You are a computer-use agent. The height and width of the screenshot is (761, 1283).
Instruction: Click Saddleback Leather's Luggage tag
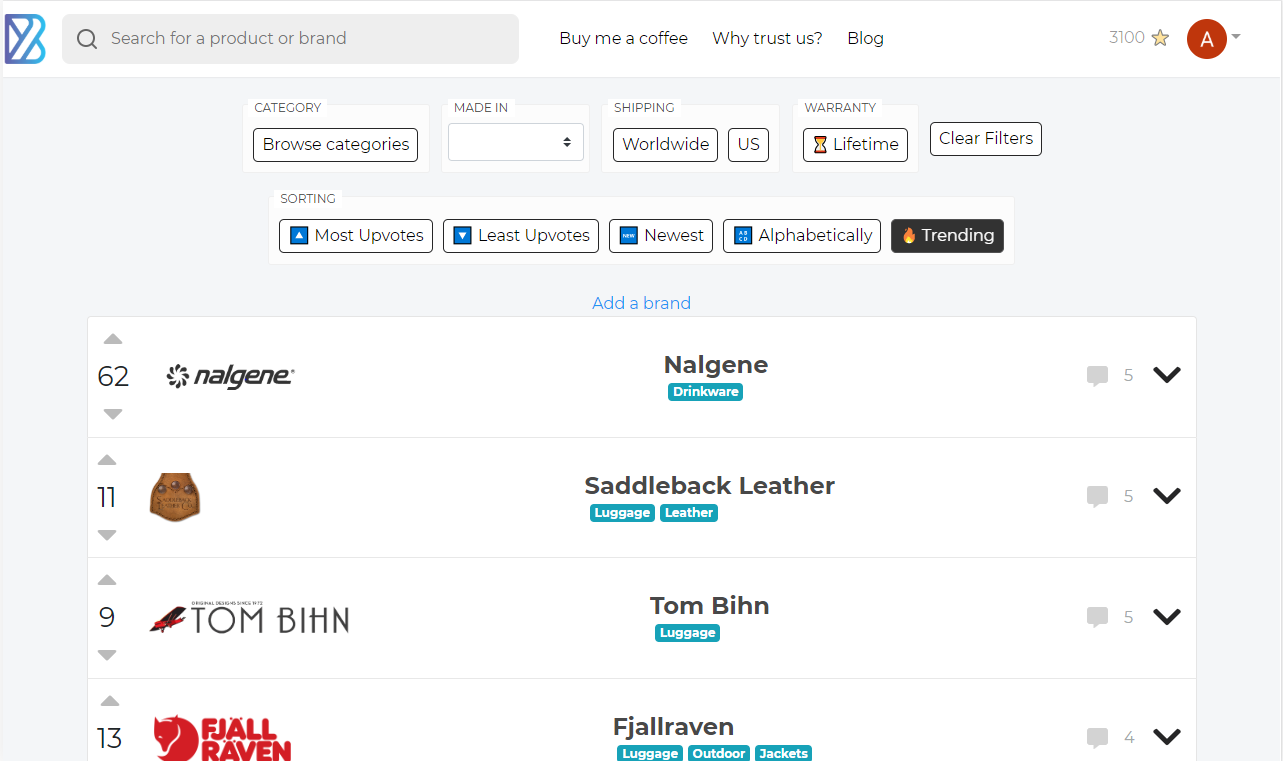point(622,513)
